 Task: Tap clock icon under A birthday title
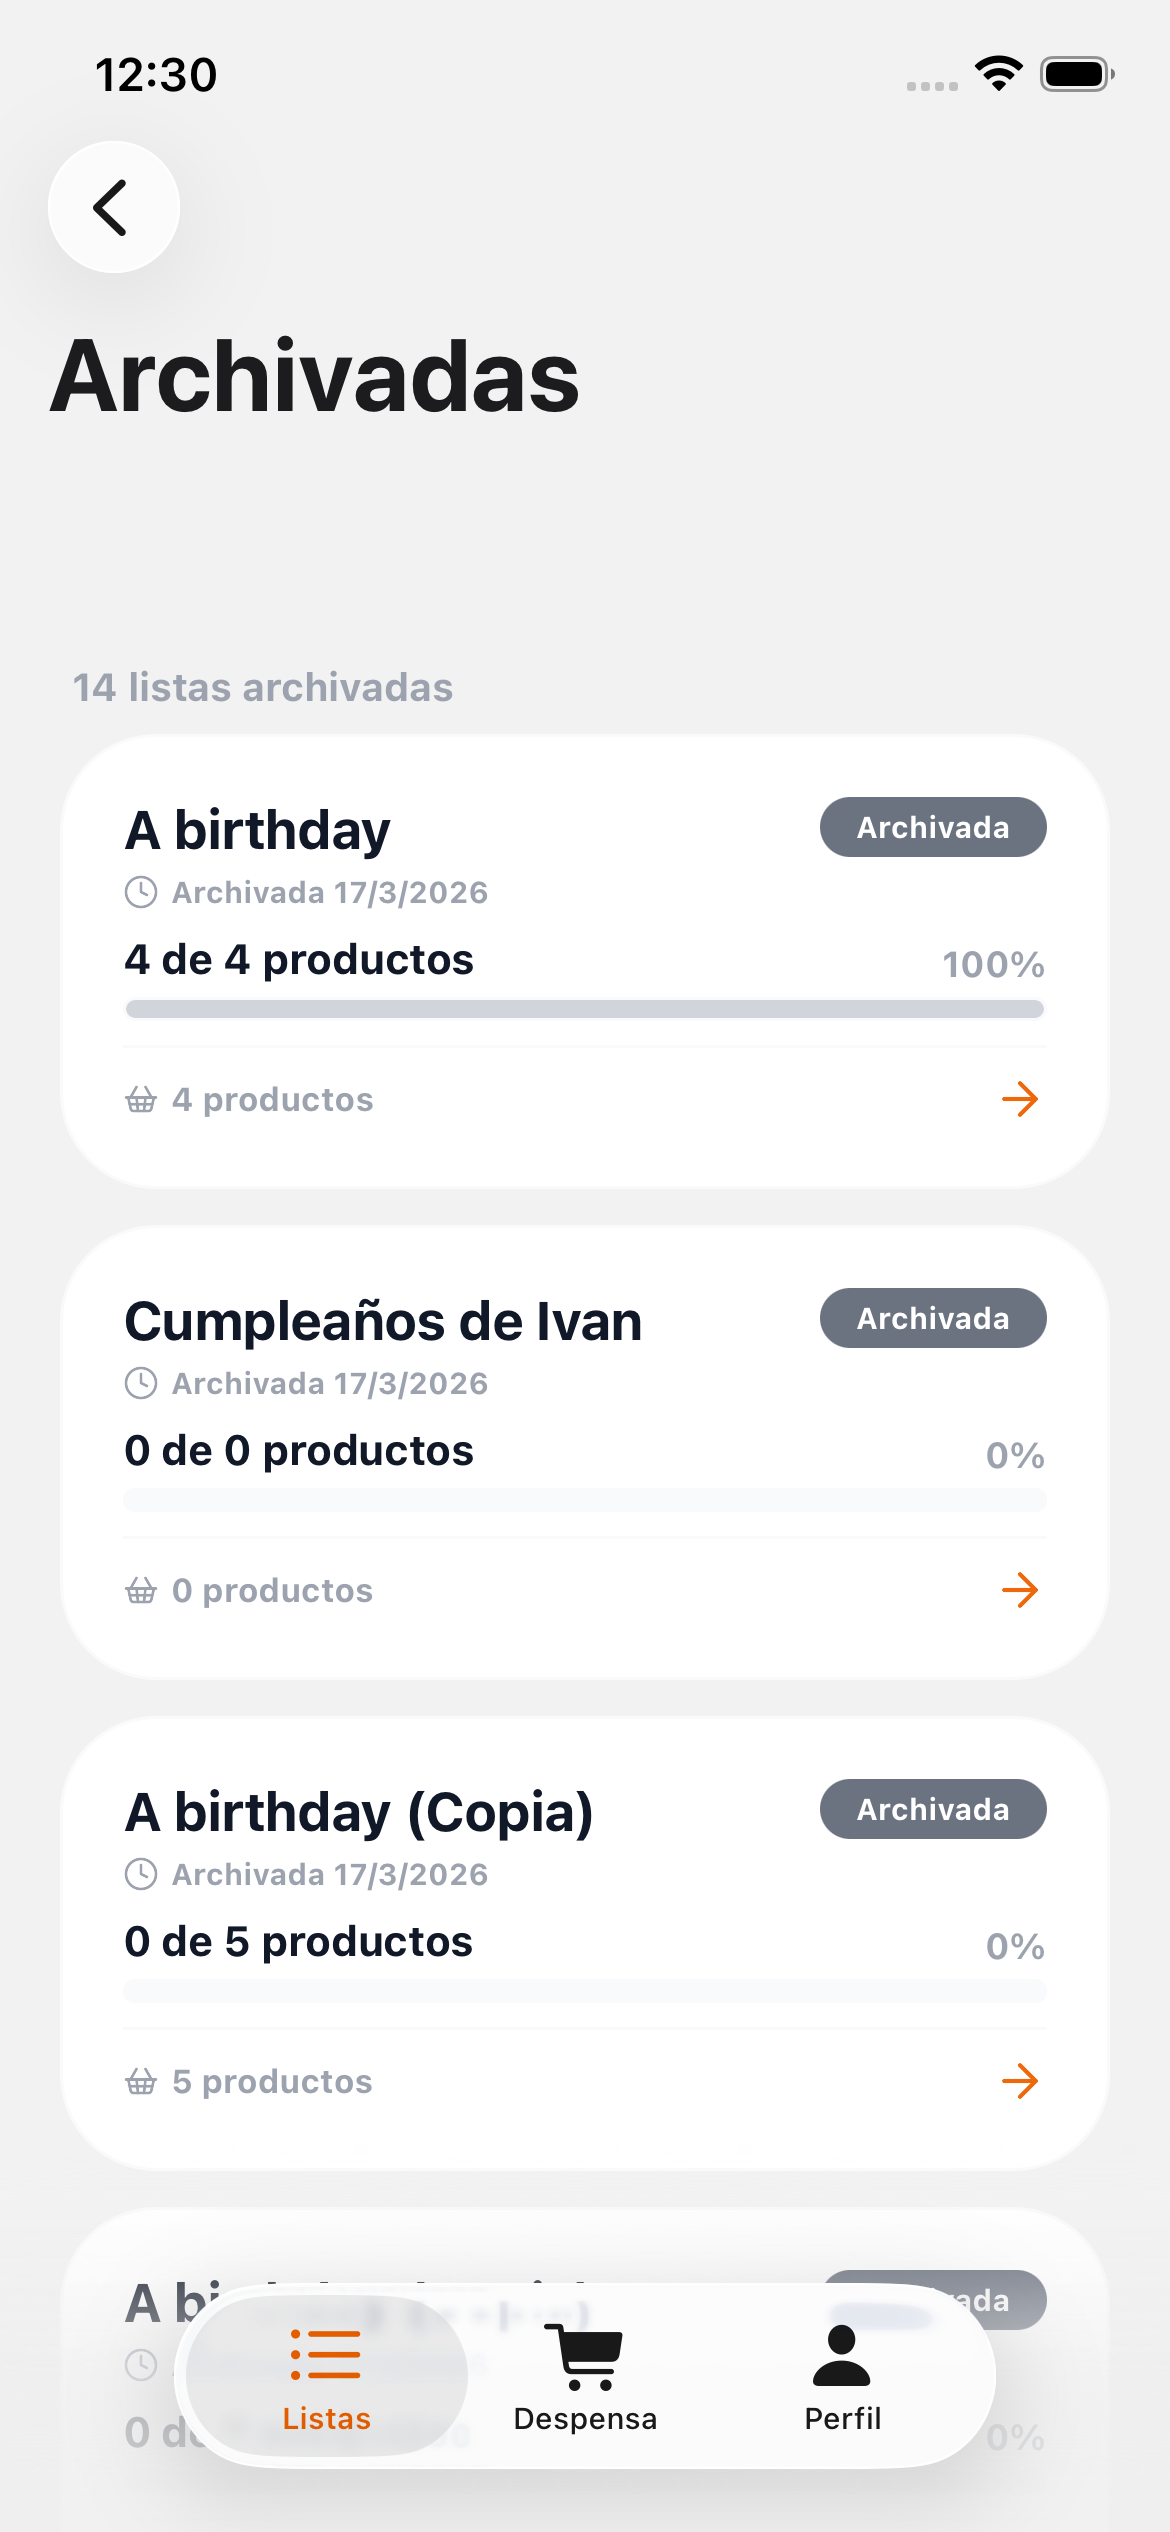click(141, 892)
